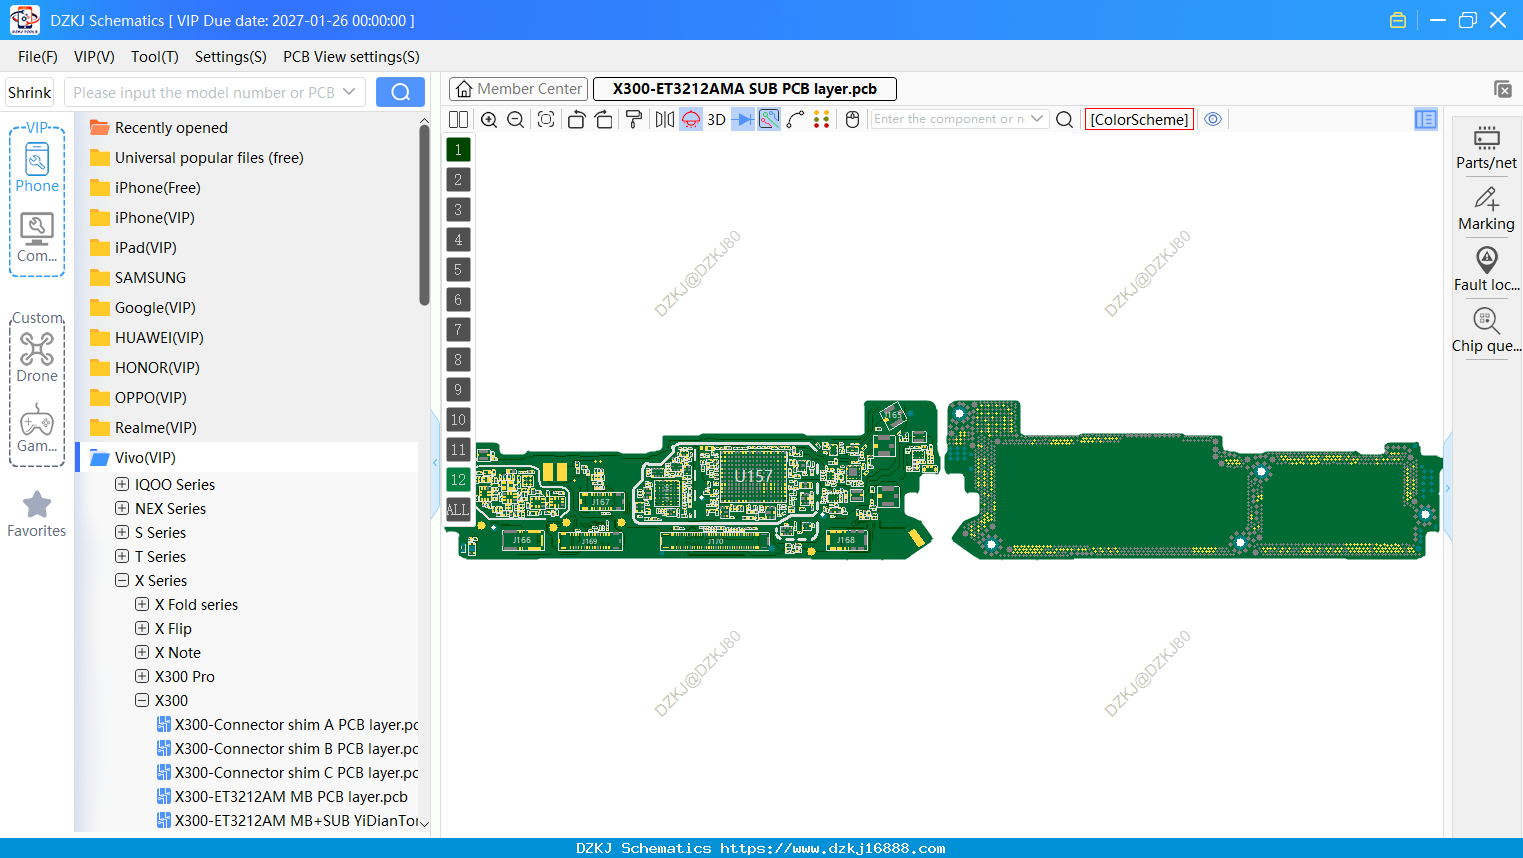Image resolution: width=1523 pixels, height=858 pixels.
Task: Expand the NEX Series node
Action: pyautogui.click(x=122, y=508)
